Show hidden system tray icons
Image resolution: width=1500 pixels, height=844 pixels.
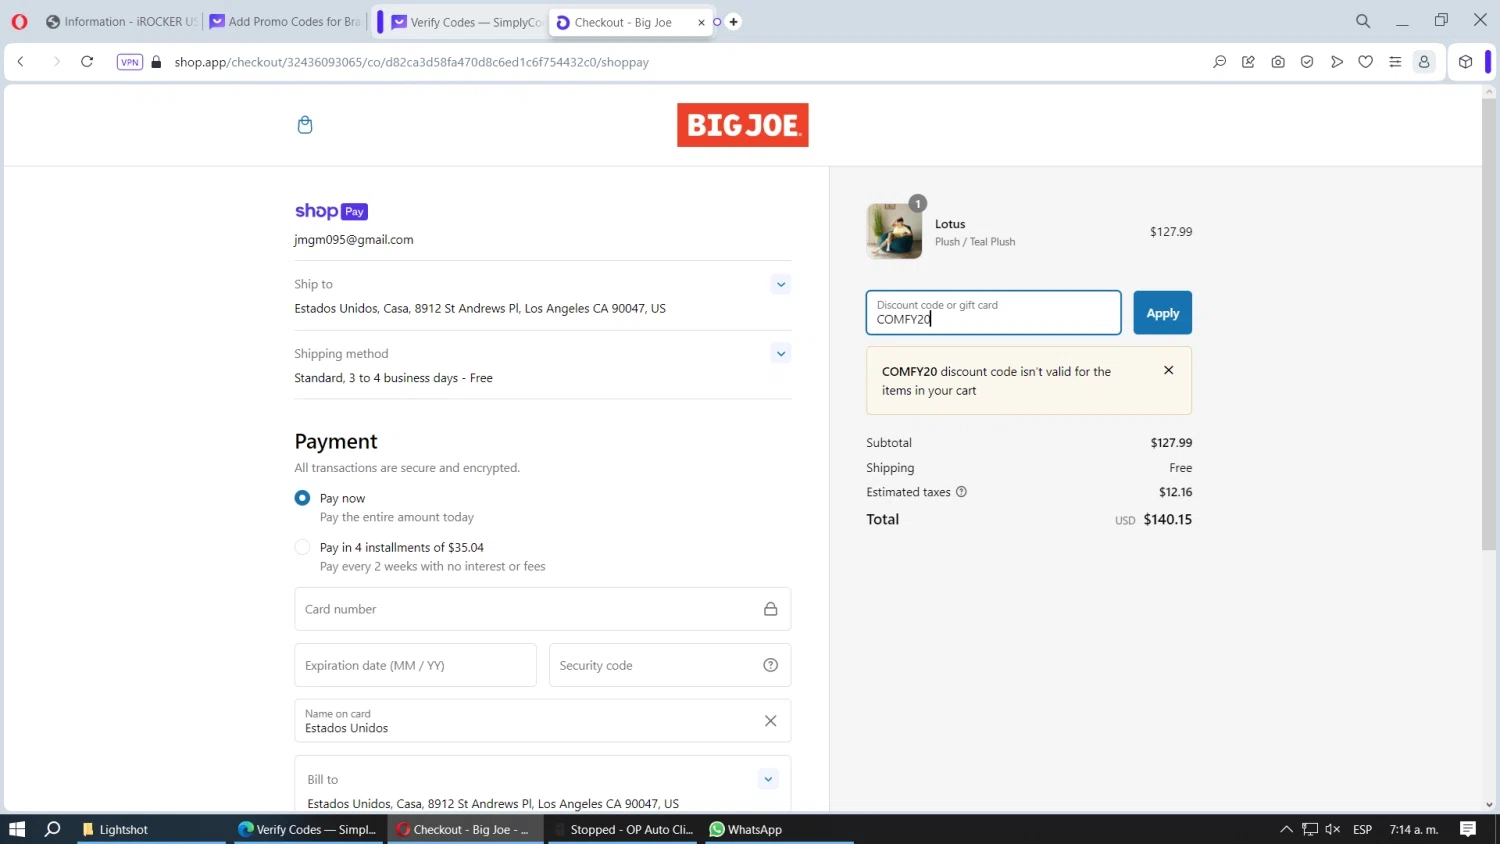1286,829
